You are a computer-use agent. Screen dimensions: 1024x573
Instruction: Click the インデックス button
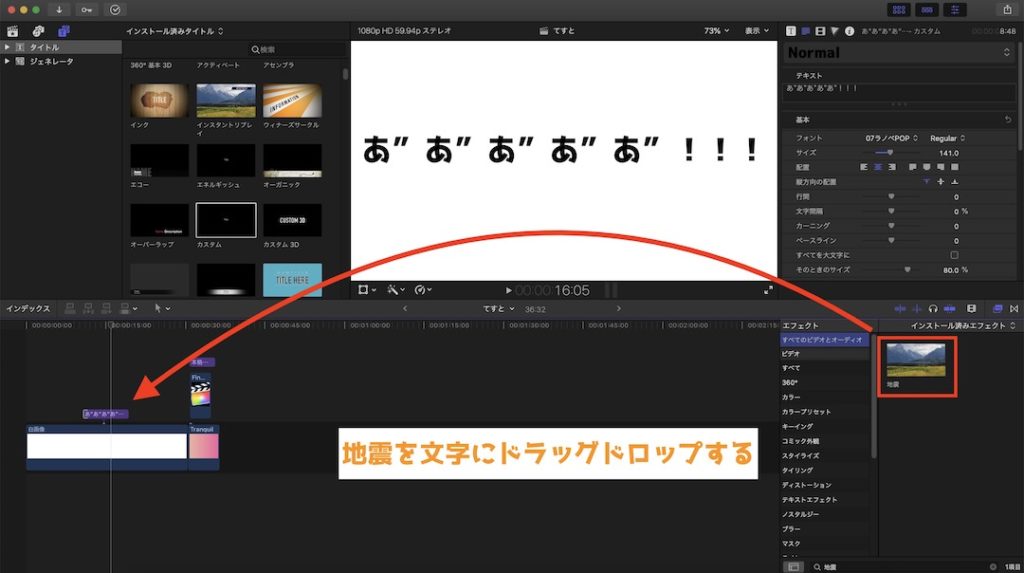click(x=28, y=308)
